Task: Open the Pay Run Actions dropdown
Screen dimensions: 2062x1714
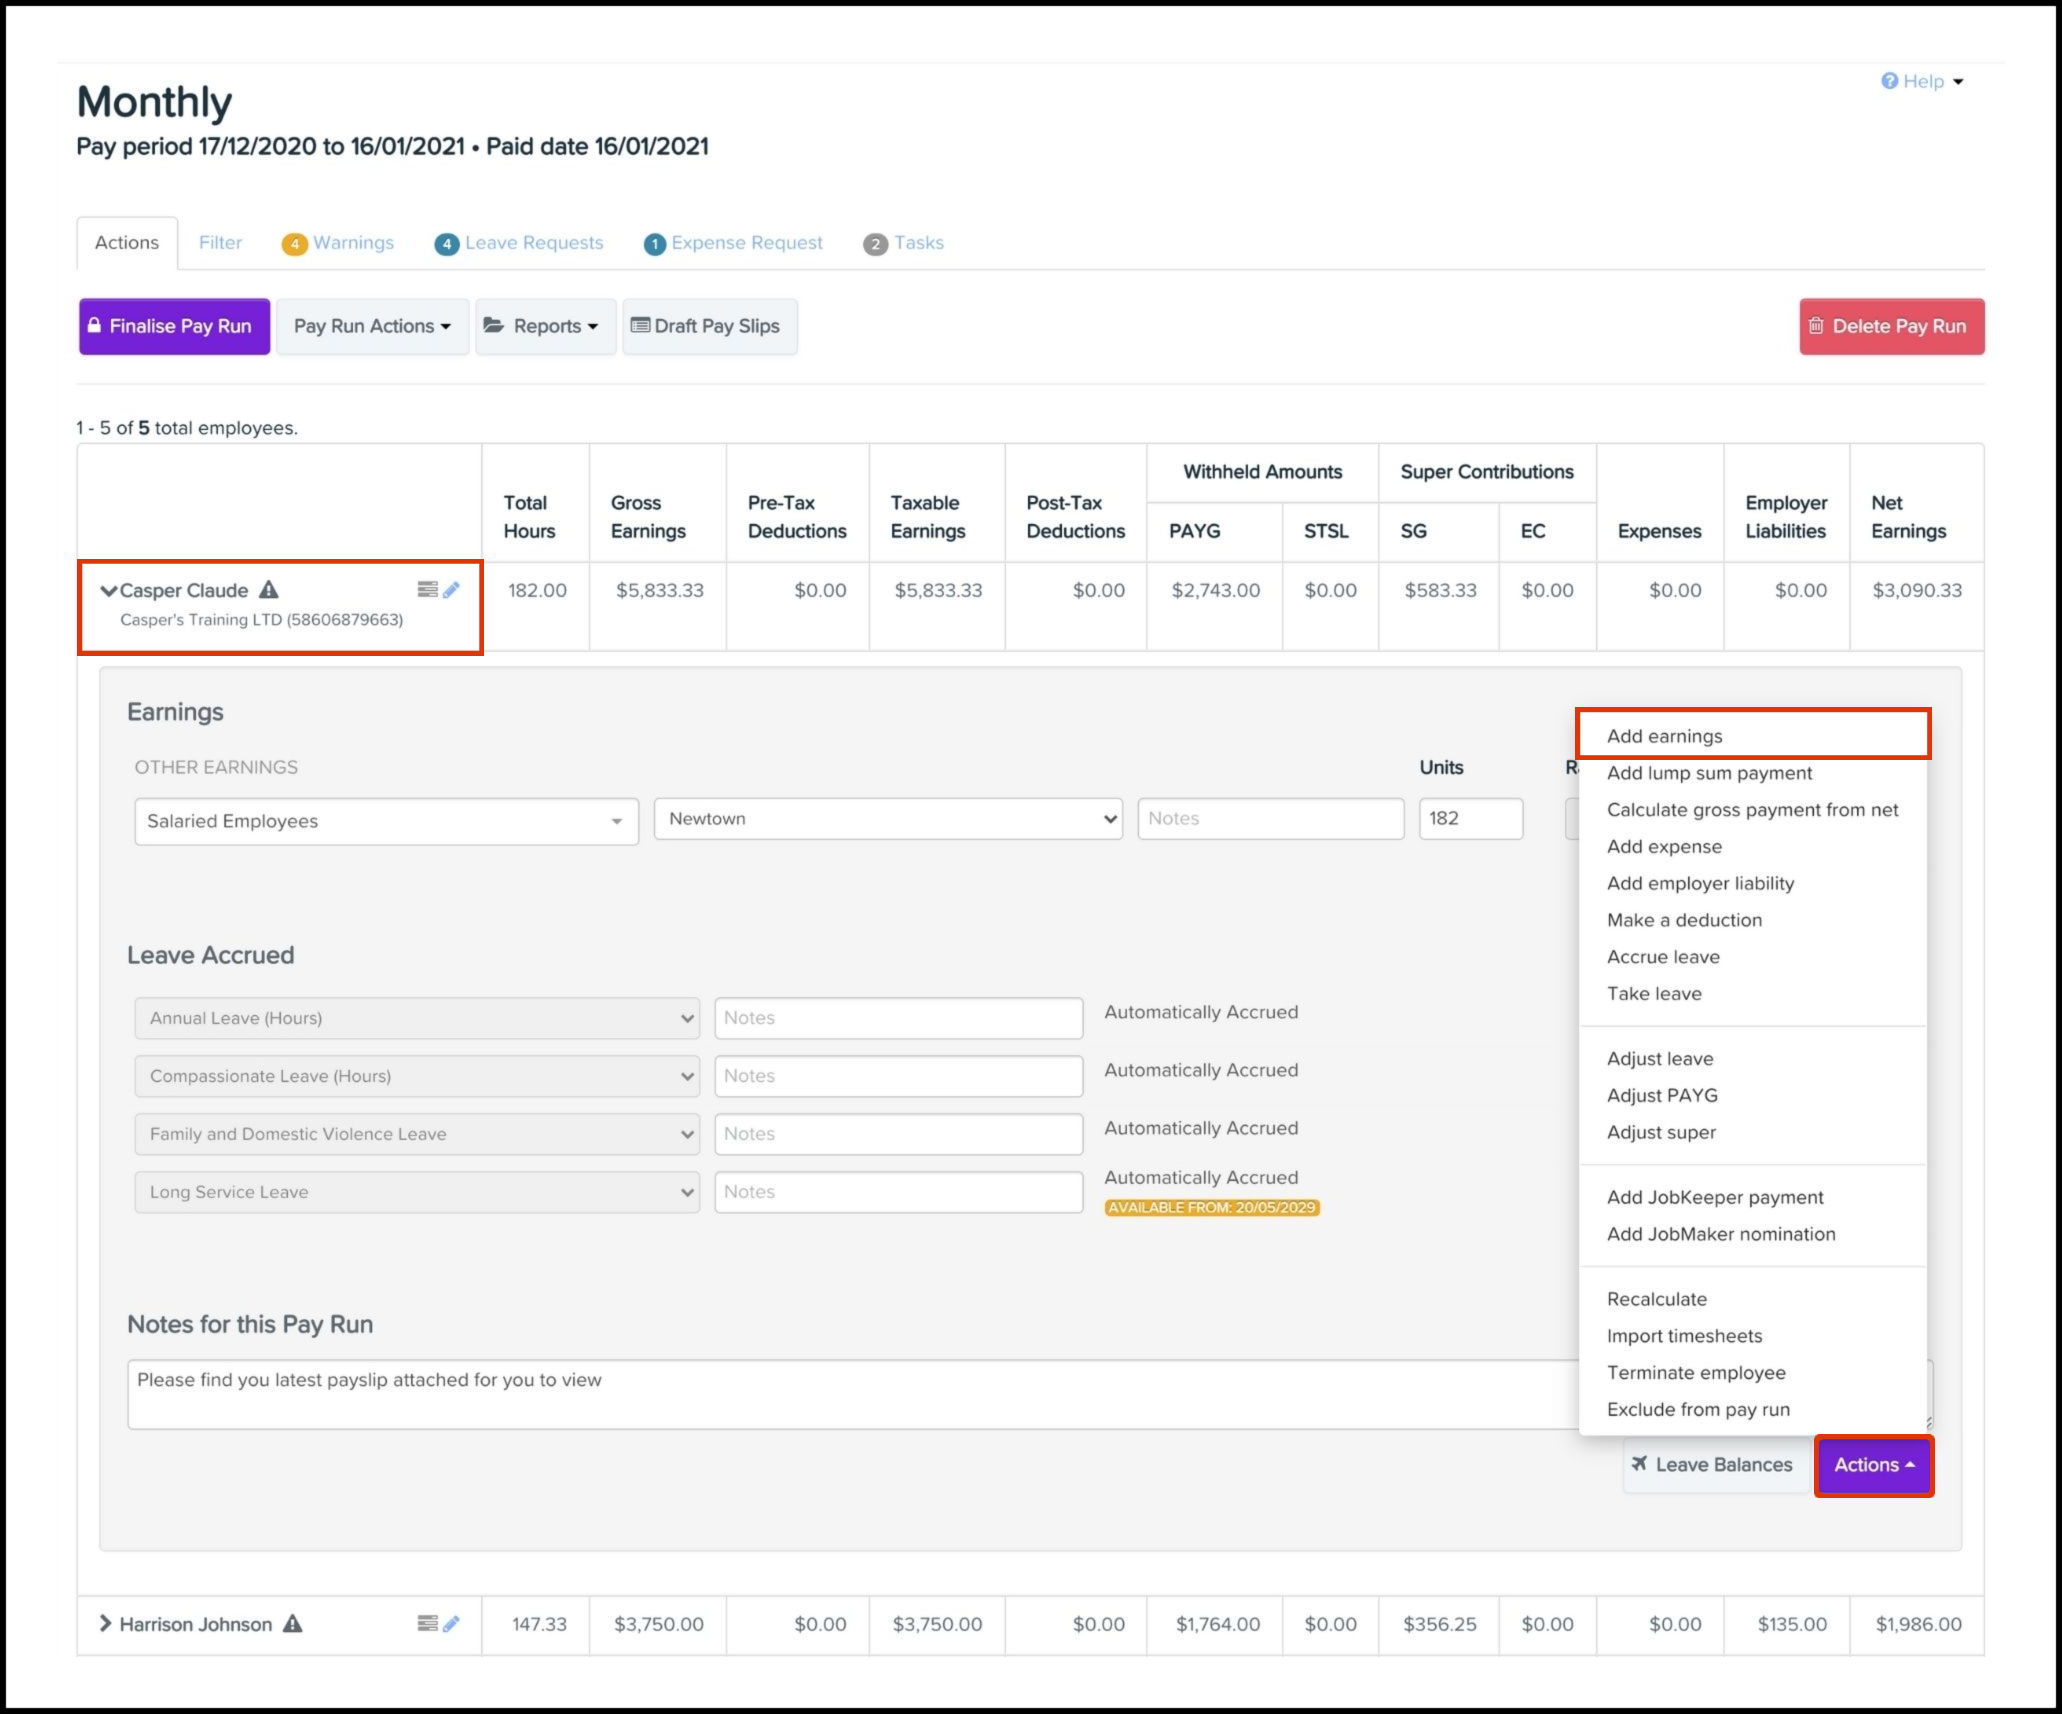Action: (x=372, y=326)
